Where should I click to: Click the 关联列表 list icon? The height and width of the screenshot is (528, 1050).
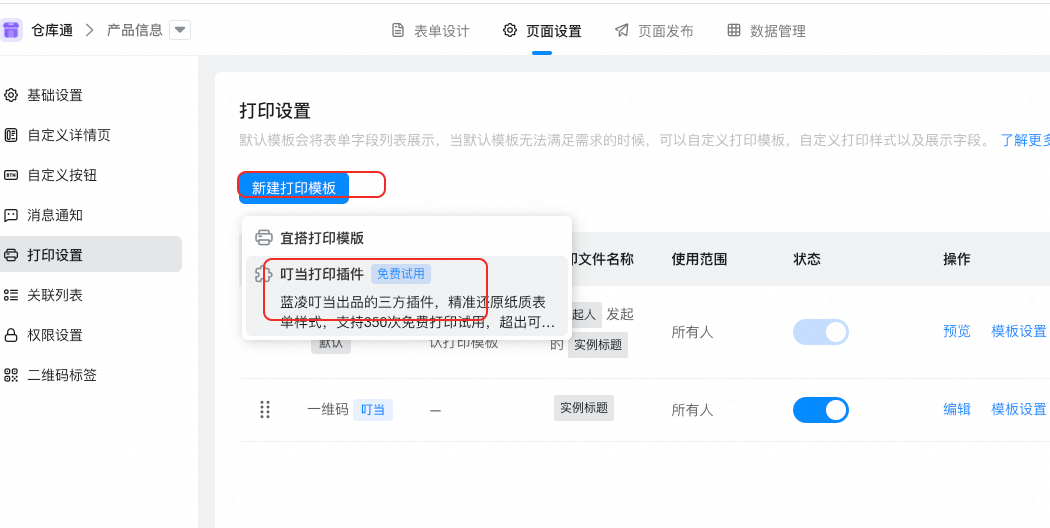(11, 295)
